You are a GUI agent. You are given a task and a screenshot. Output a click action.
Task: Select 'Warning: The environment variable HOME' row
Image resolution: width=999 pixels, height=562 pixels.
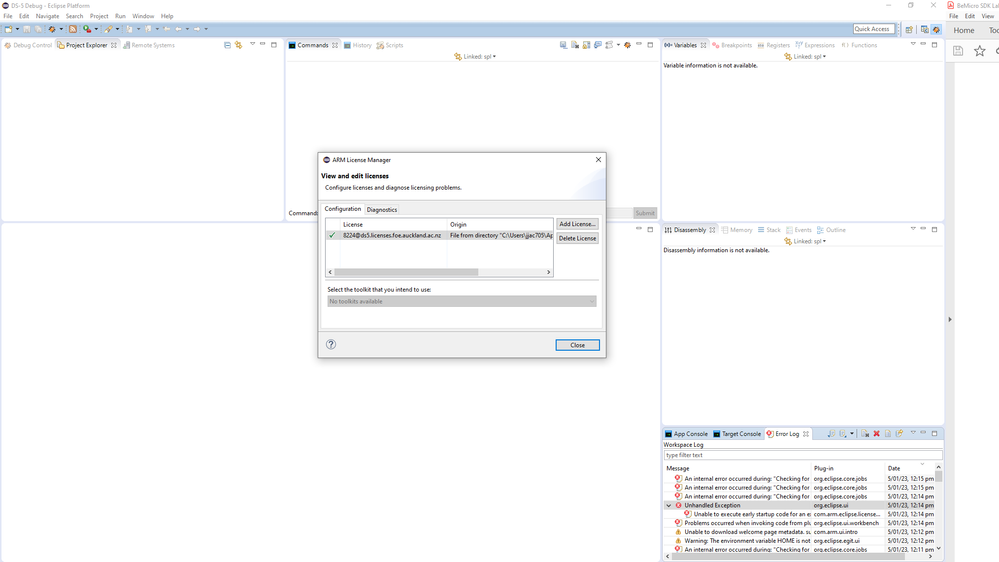click(800, 541)
